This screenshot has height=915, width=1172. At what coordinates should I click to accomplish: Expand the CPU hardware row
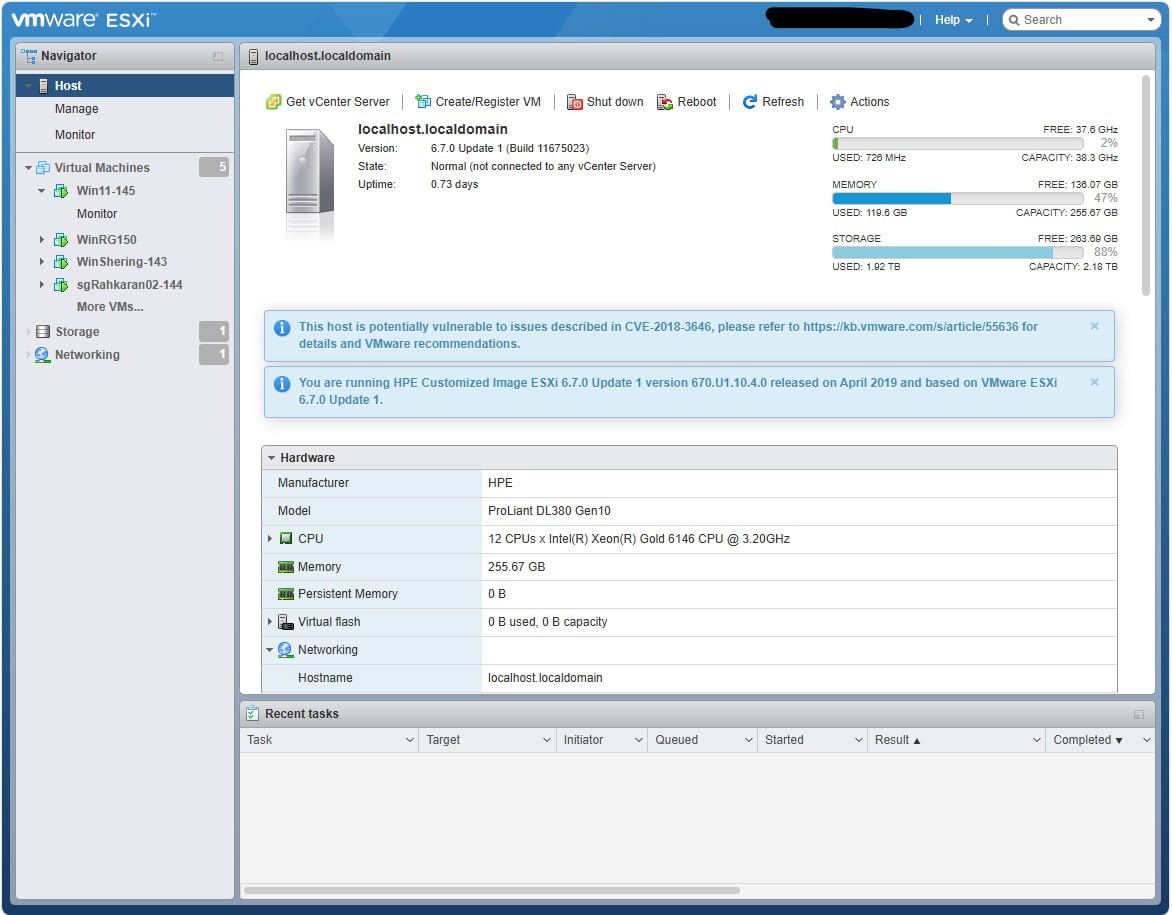(x=270, y=538)
